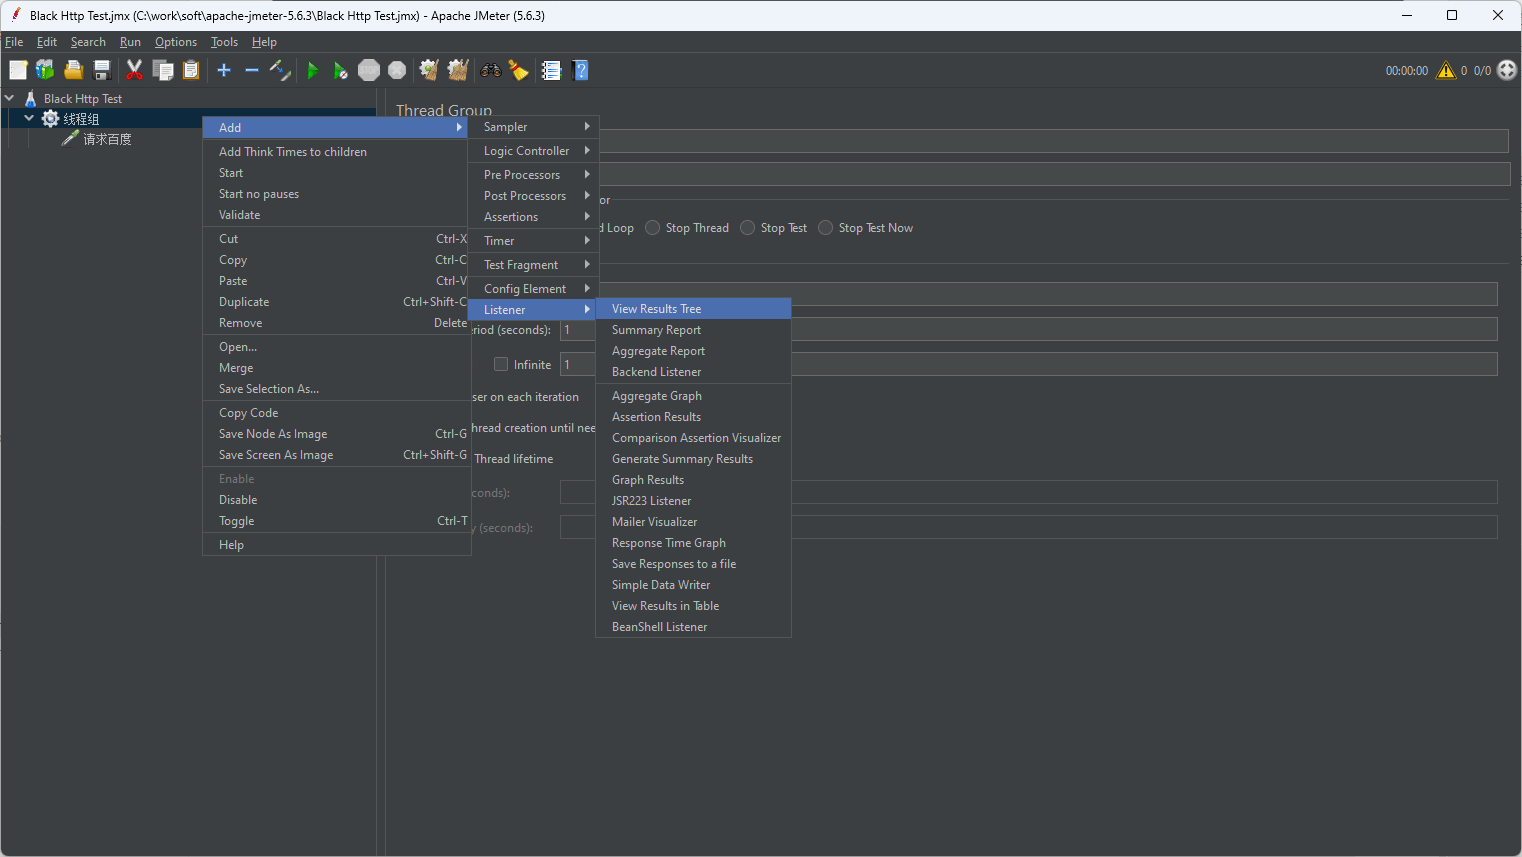Choose Aggregate Report listener
This screenshot has width=1522, height=857.
(693, 351)
